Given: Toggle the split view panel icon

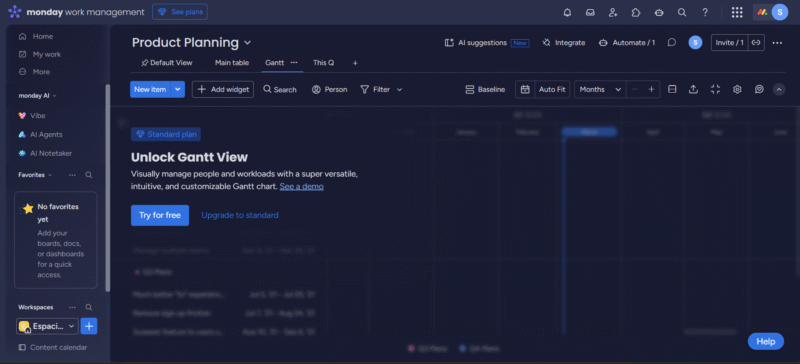Looking at the screenshot, I should tap(672, 89).
